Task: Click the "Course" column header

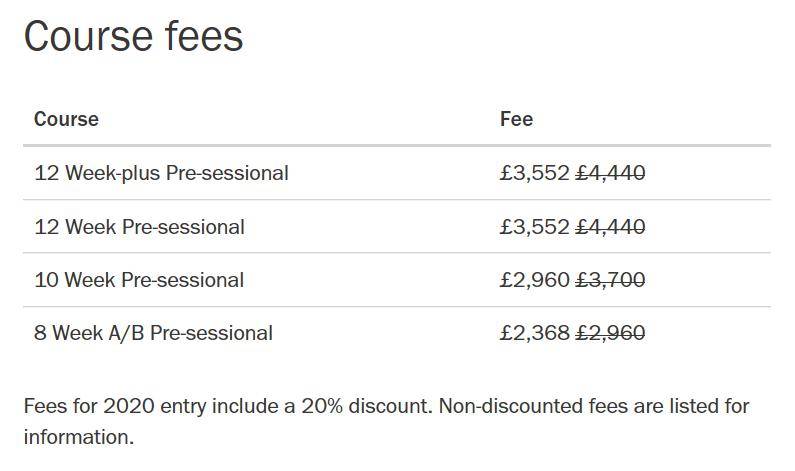Action: click(x=66, y=119)
